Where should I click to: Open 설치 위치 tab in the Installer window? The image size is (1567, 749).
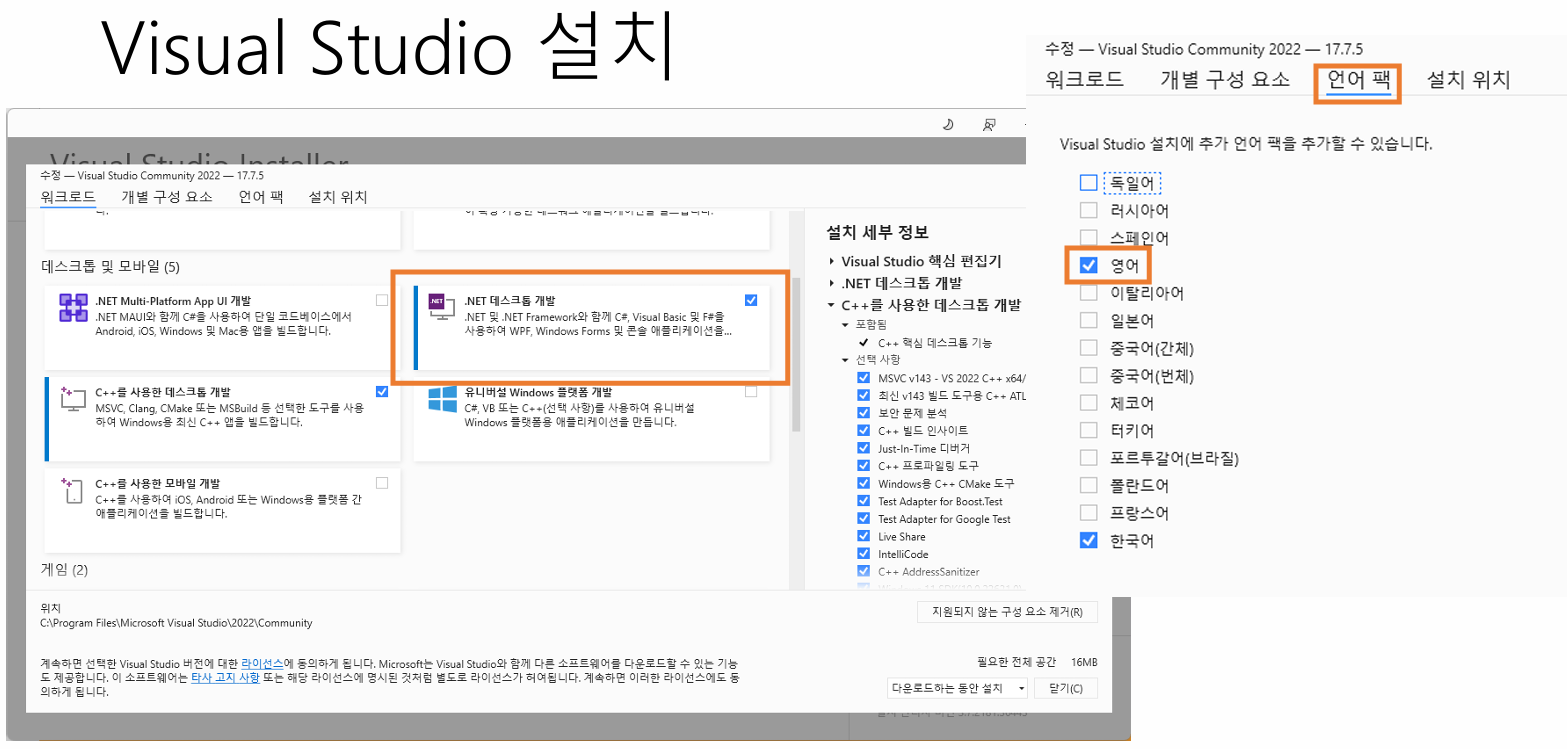pos(338,197)
